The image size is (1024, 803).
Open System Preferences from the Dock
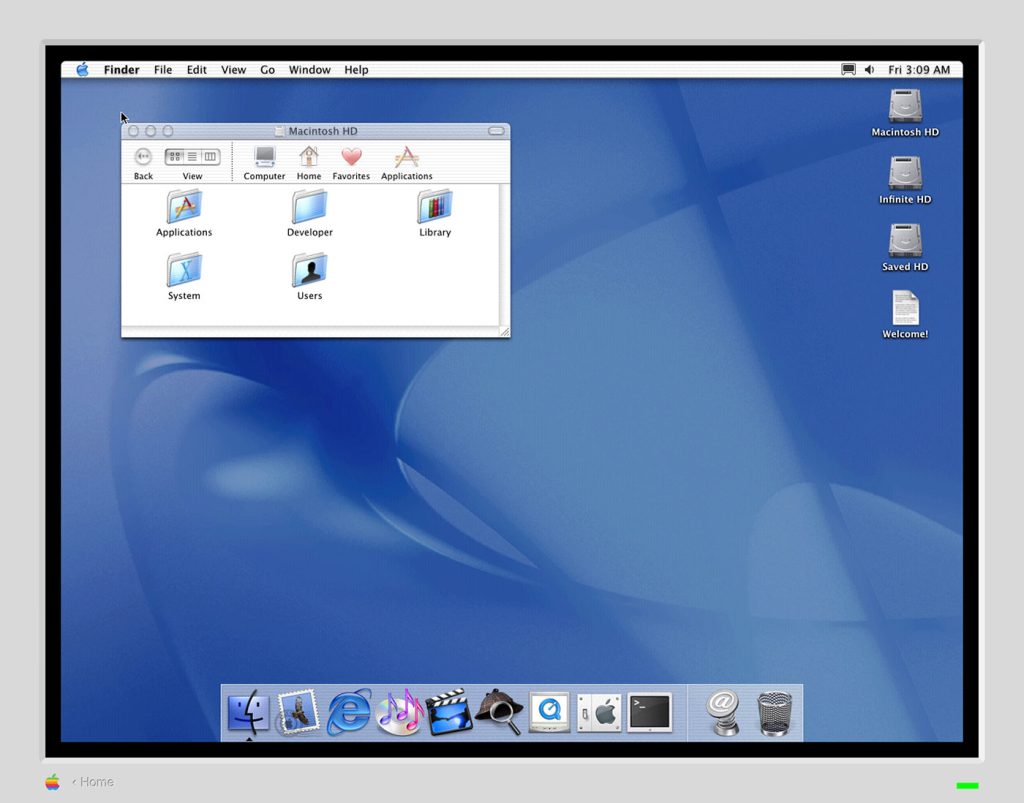coord(598,712)
